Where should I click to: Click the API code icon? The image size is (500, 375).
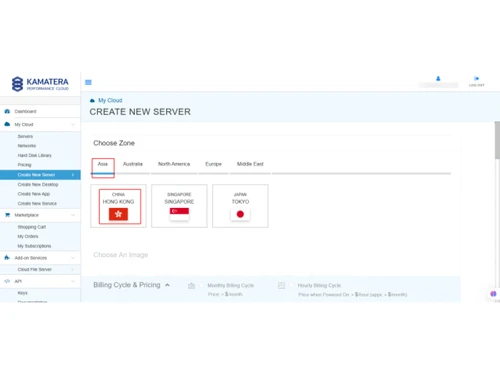coord(7,281)
